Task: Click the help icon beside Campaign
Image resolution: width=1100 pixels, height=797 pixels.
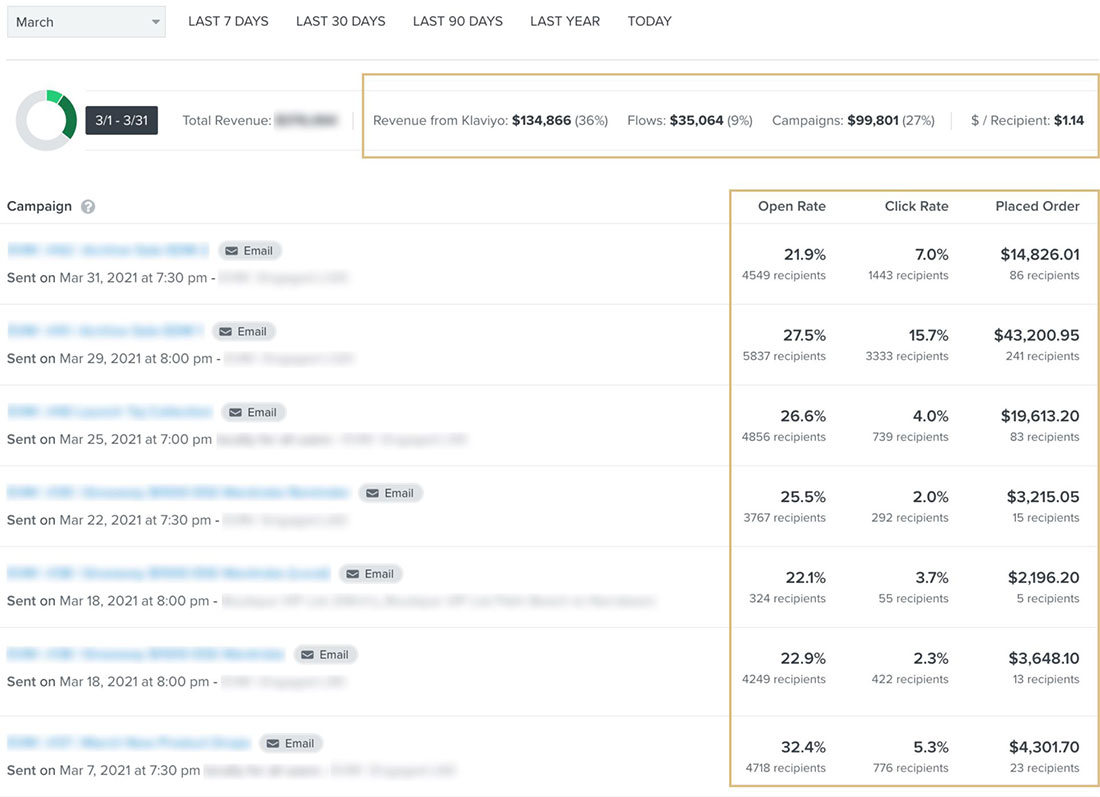Action: tap(88, 207)
